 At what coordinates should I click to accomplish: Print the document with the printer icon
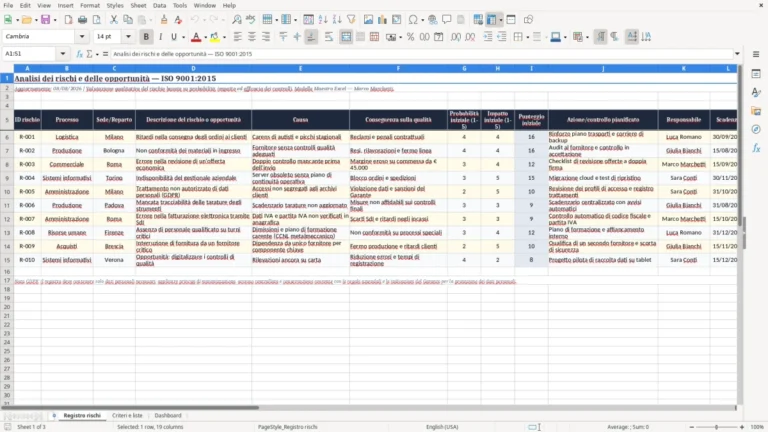(x=82, y=20)
